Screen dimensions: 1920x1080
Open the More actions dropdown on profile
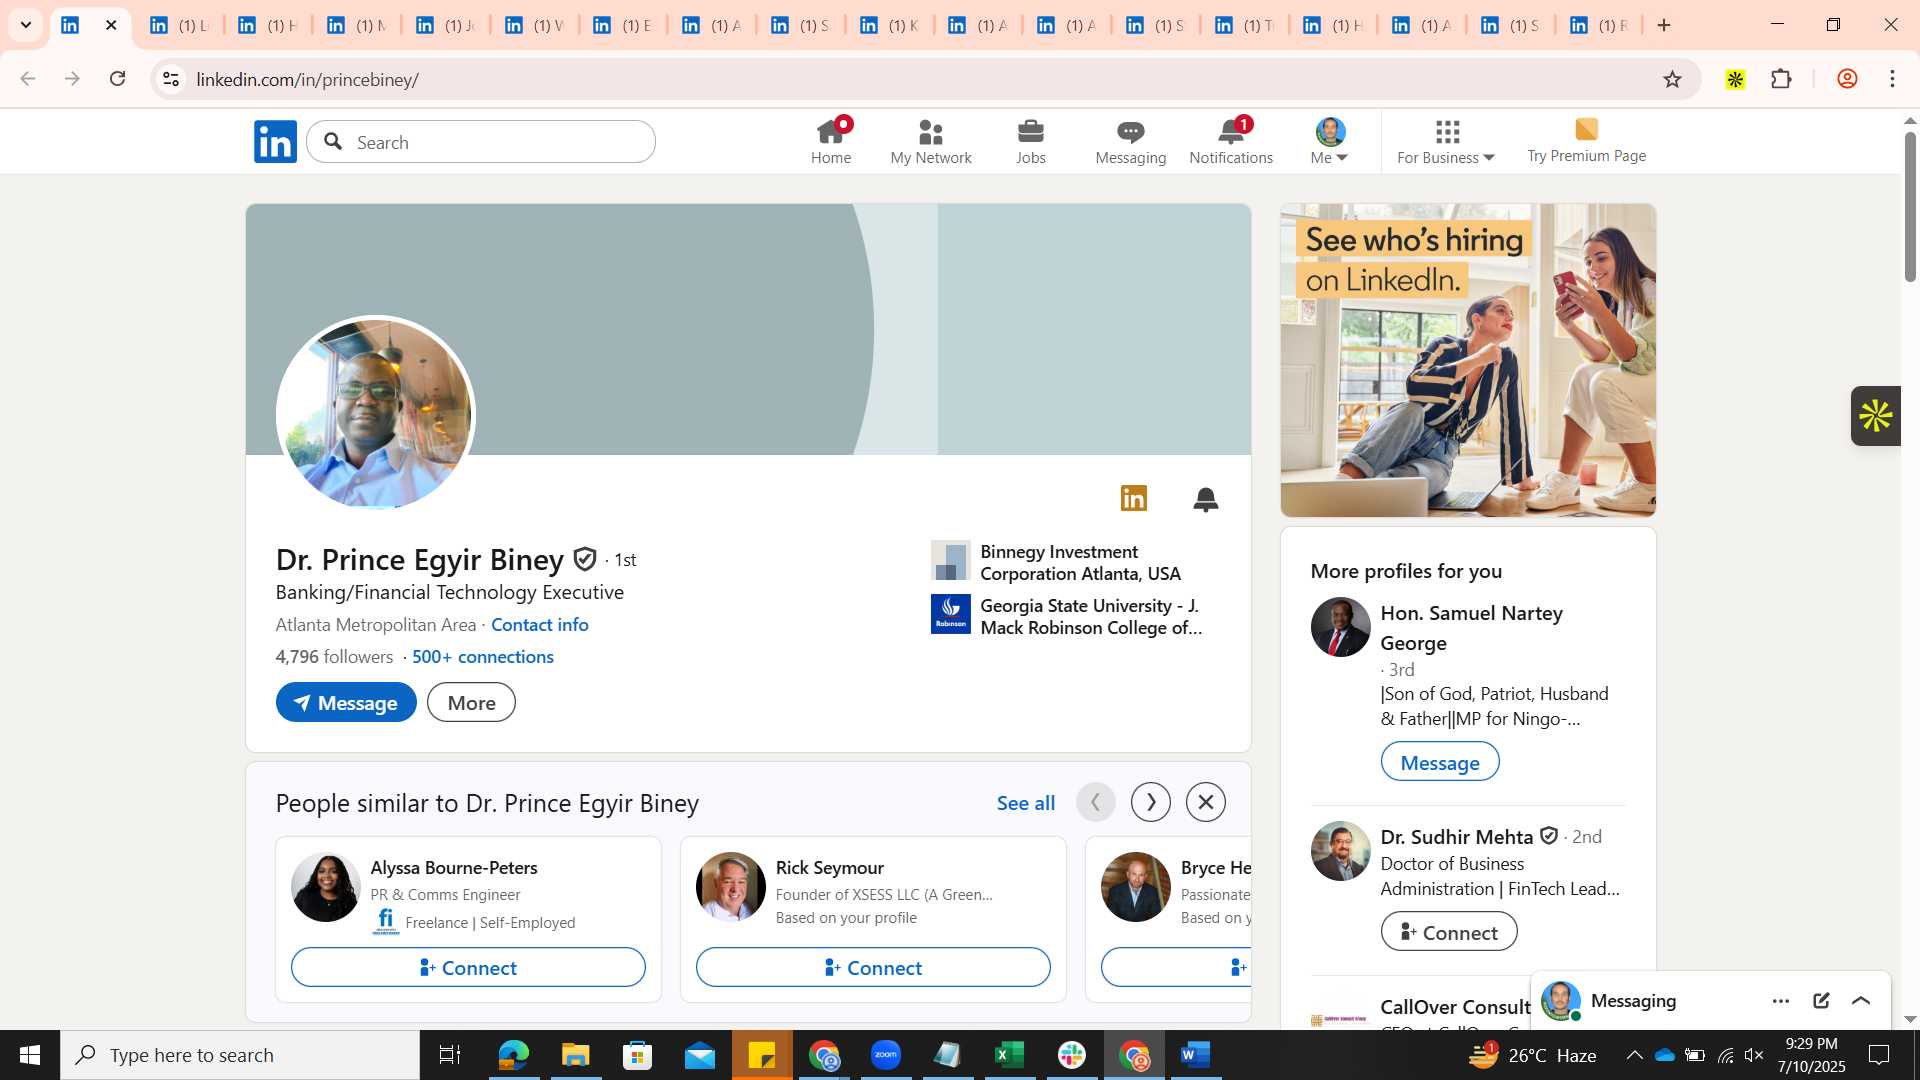[471, 703]
